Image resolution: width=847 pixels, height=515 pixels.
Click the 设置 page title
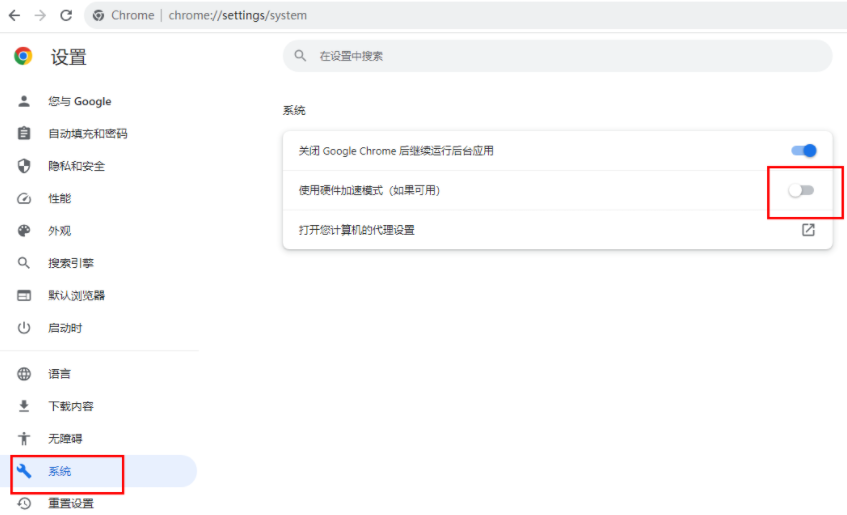point(69,57)
